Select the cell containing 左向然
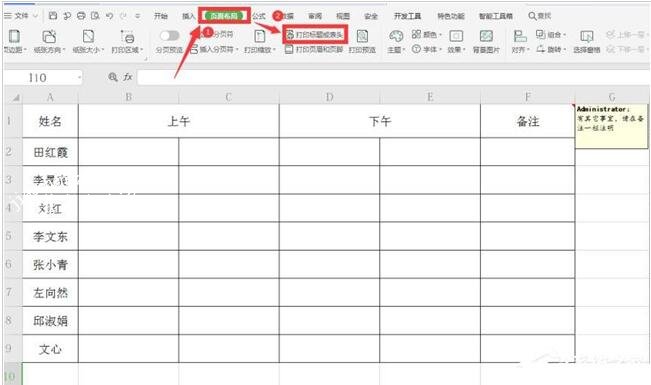The image size is (651, 385). coord(50,293)
